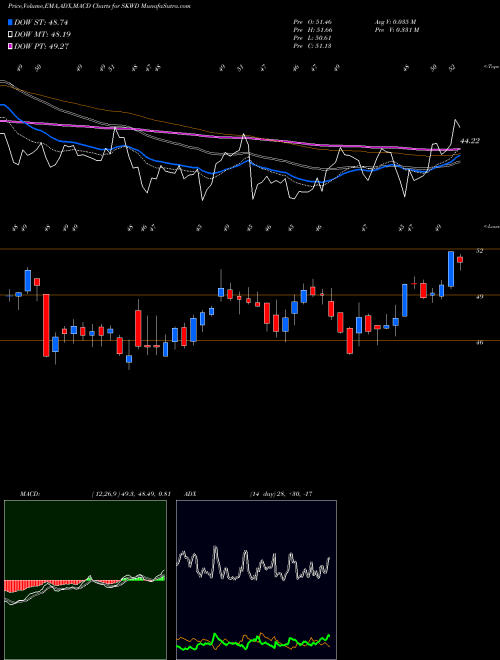Click the '<Lows' marker label
Screen dimensions: 500x660
point(491,226)
